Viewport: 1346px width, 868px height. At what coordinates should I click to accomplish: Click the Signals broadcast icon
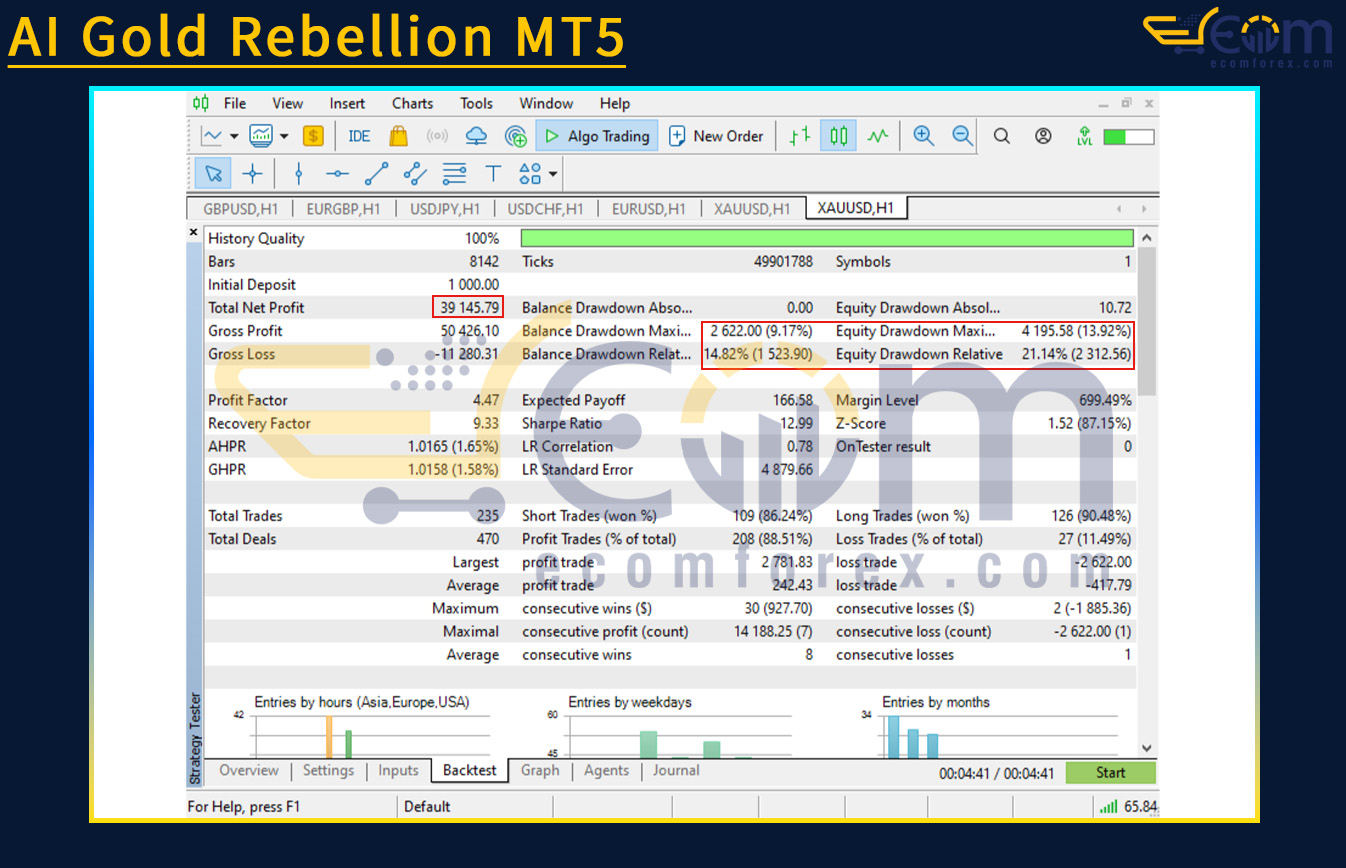437,136
